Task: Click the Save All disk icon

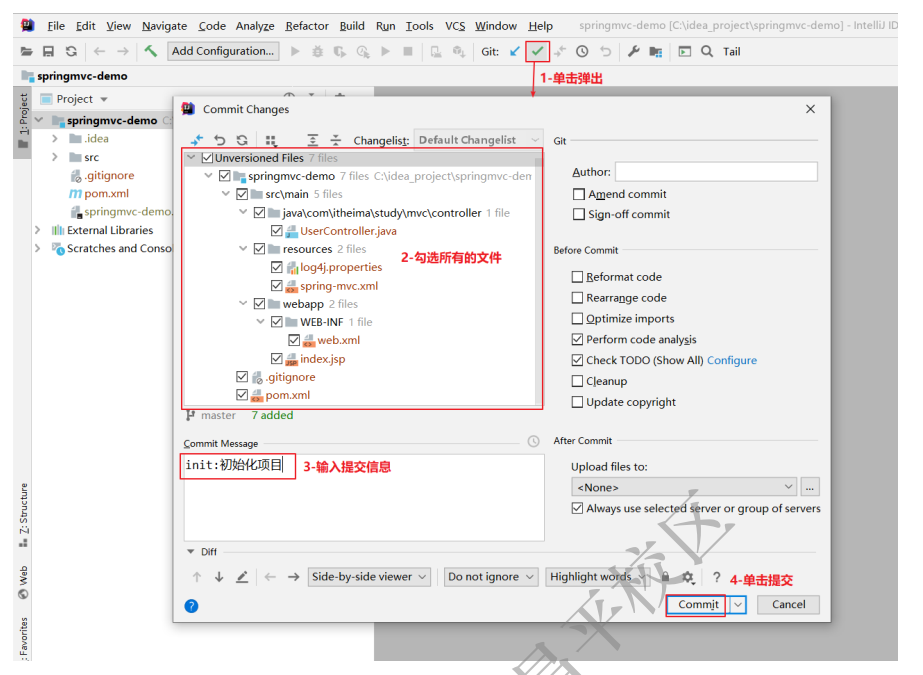Action: tap(48, 52)
